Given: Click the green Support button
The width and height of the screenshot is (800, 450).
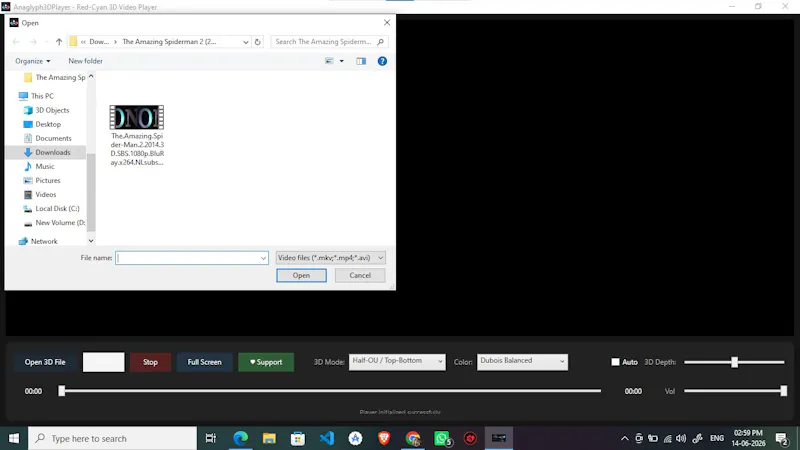Looking at the screenshot, I should [x=266, y=362].
